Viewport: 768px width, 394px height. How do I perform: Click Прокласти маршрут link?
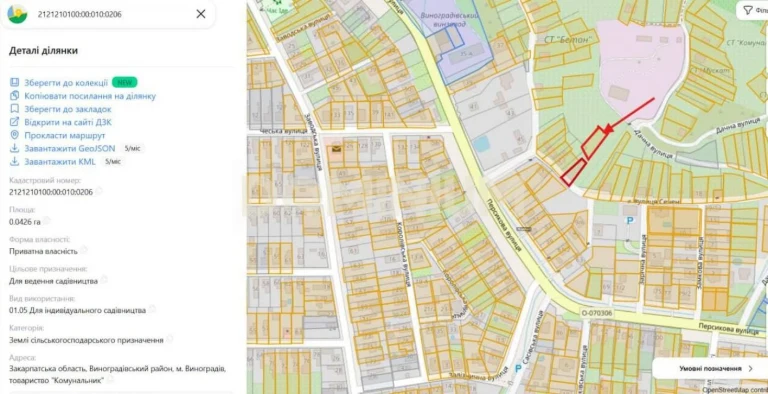(65, 135)
